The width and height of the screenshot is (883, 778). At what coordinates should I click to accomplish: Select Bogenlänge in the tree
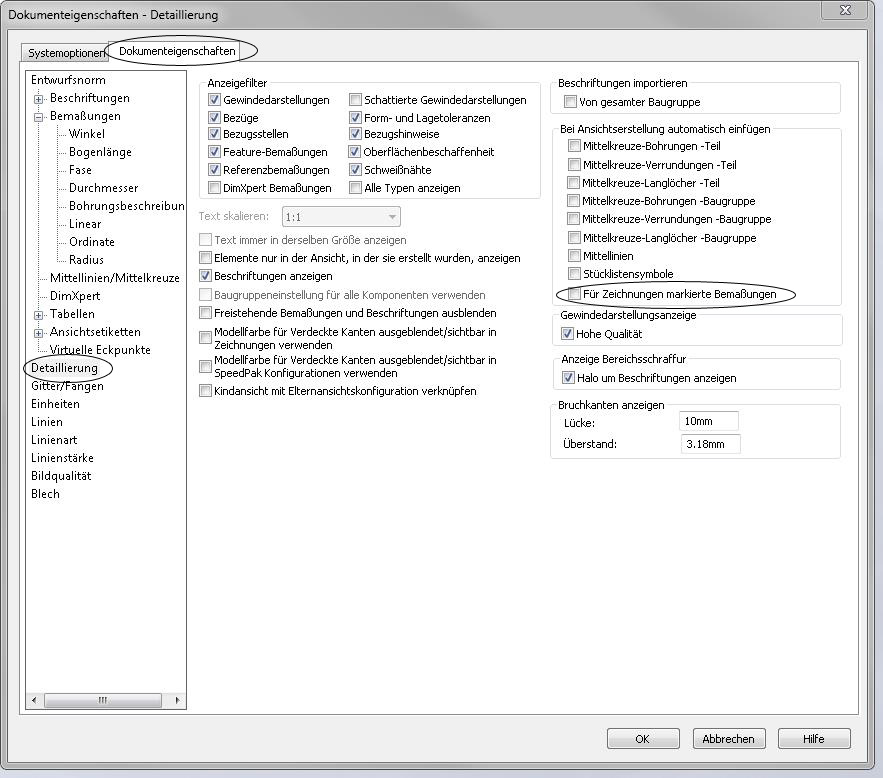(100, 152)
